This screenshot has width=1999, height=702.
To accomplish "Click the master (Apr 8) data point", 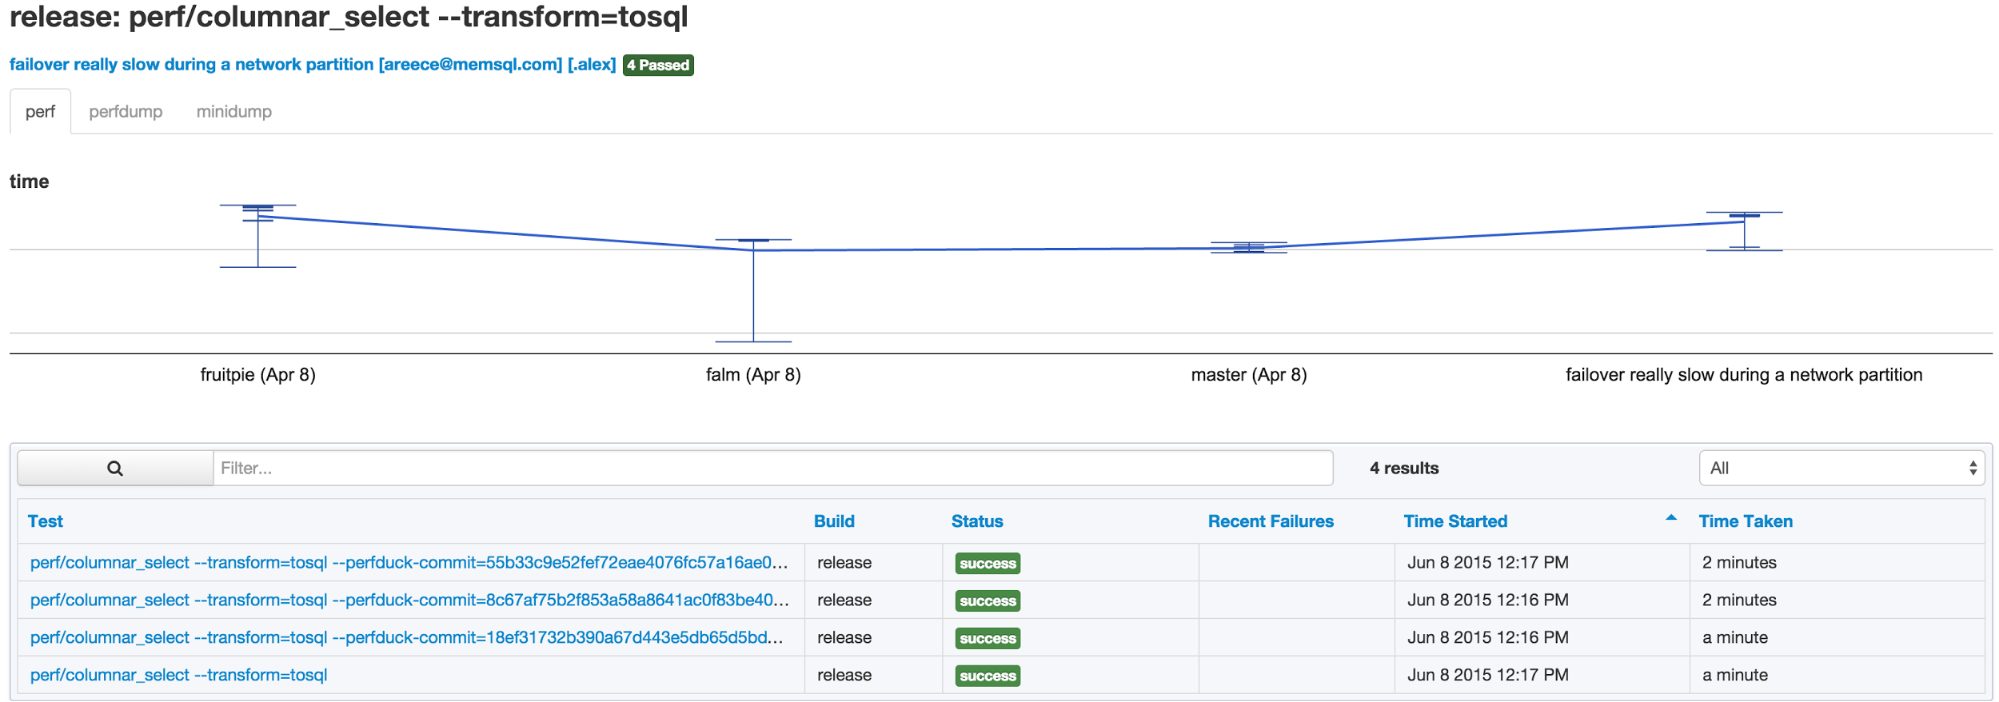I will (x=1249, y=247).
